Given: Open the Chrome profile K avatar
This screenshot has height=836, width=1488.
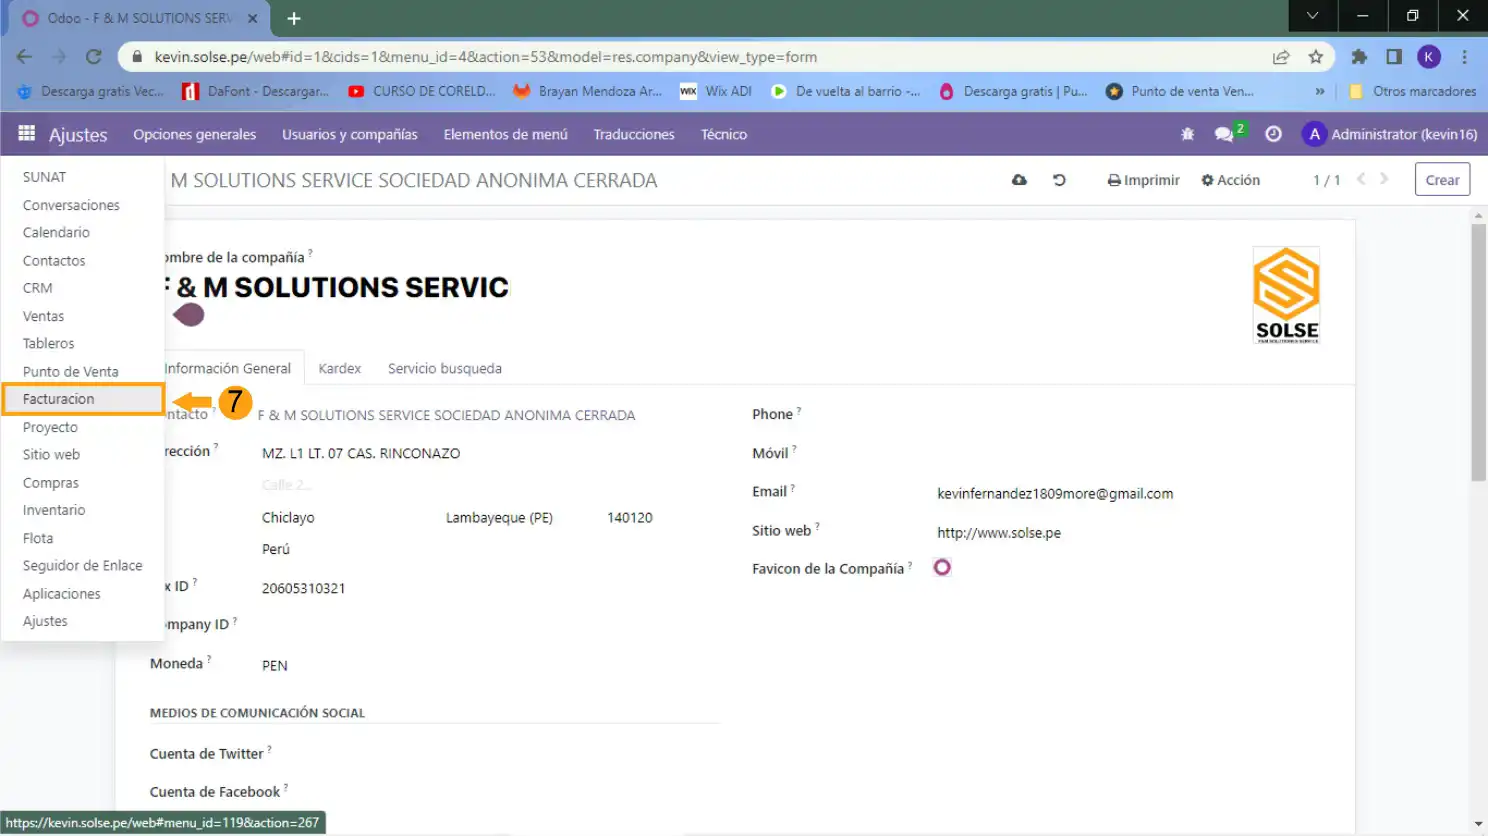Looking at the screenshot, I should coord(1429,57).
